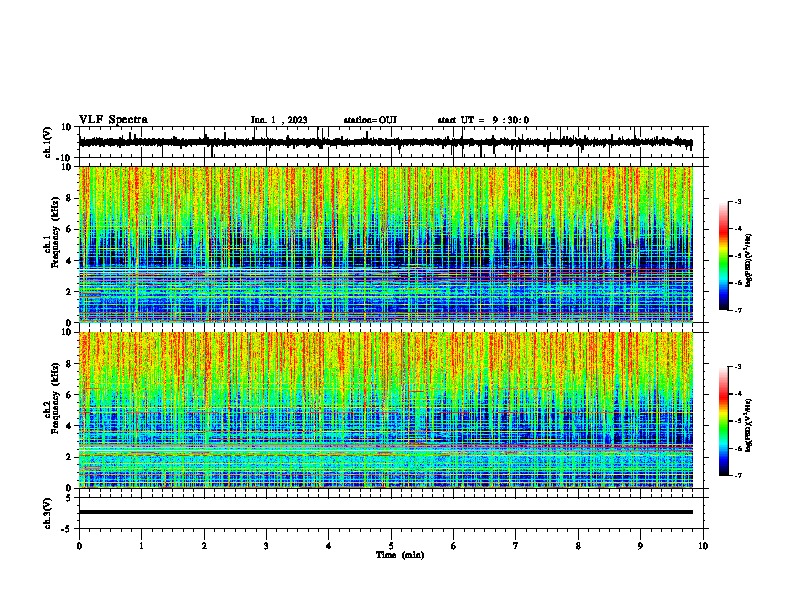Click the "ch.3(V)" axis label
This screenshot has height=612, width=792.
tap(48, 513)
